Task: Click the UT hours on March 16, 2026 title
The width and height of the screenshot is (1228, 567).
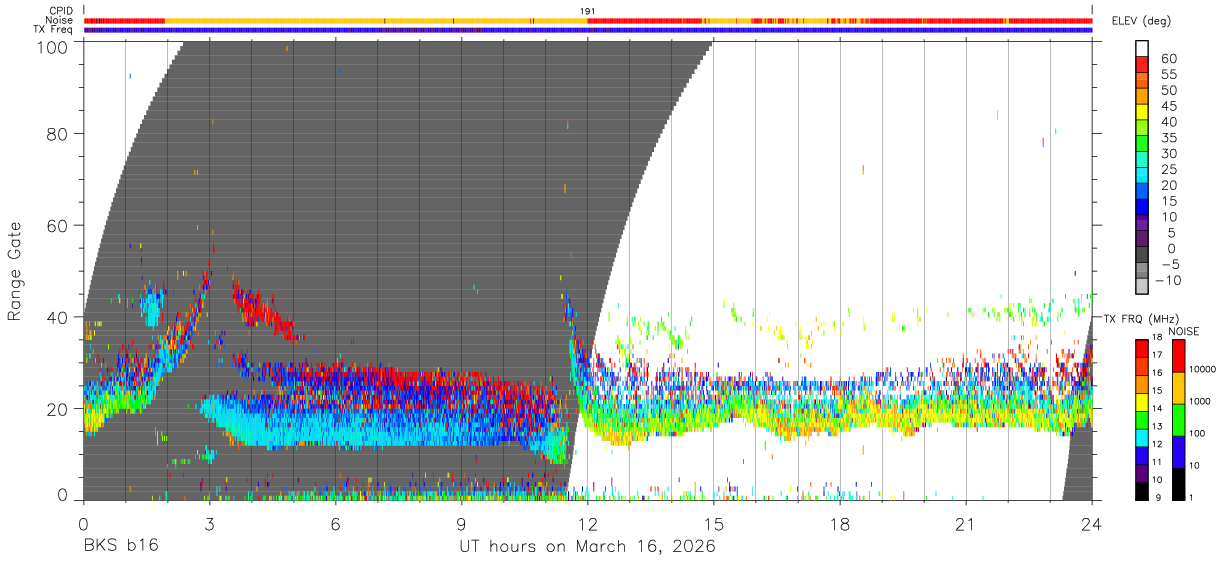Action: tap(587, 546)
